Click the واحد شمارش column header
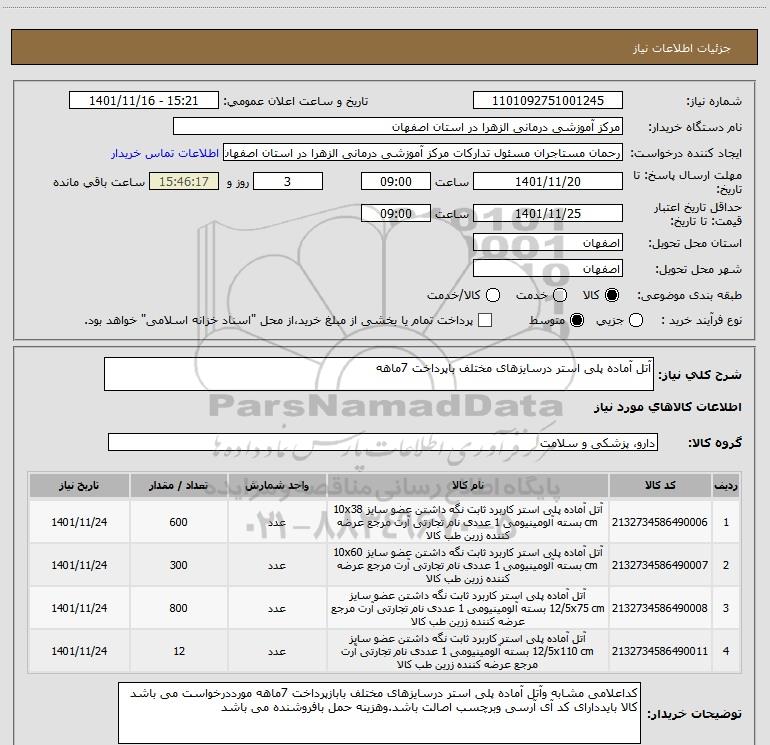The width and height of the screenshot is (770, 745). pos(277,485)
